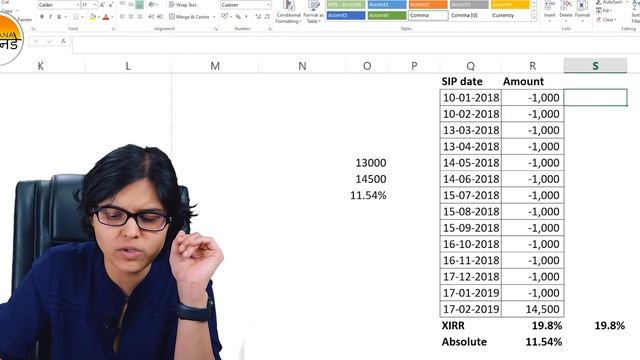Image resolution: width=640 pixels, height=360 pixels.
Task: Open Format as Table gallery
Action: [313, 12]
